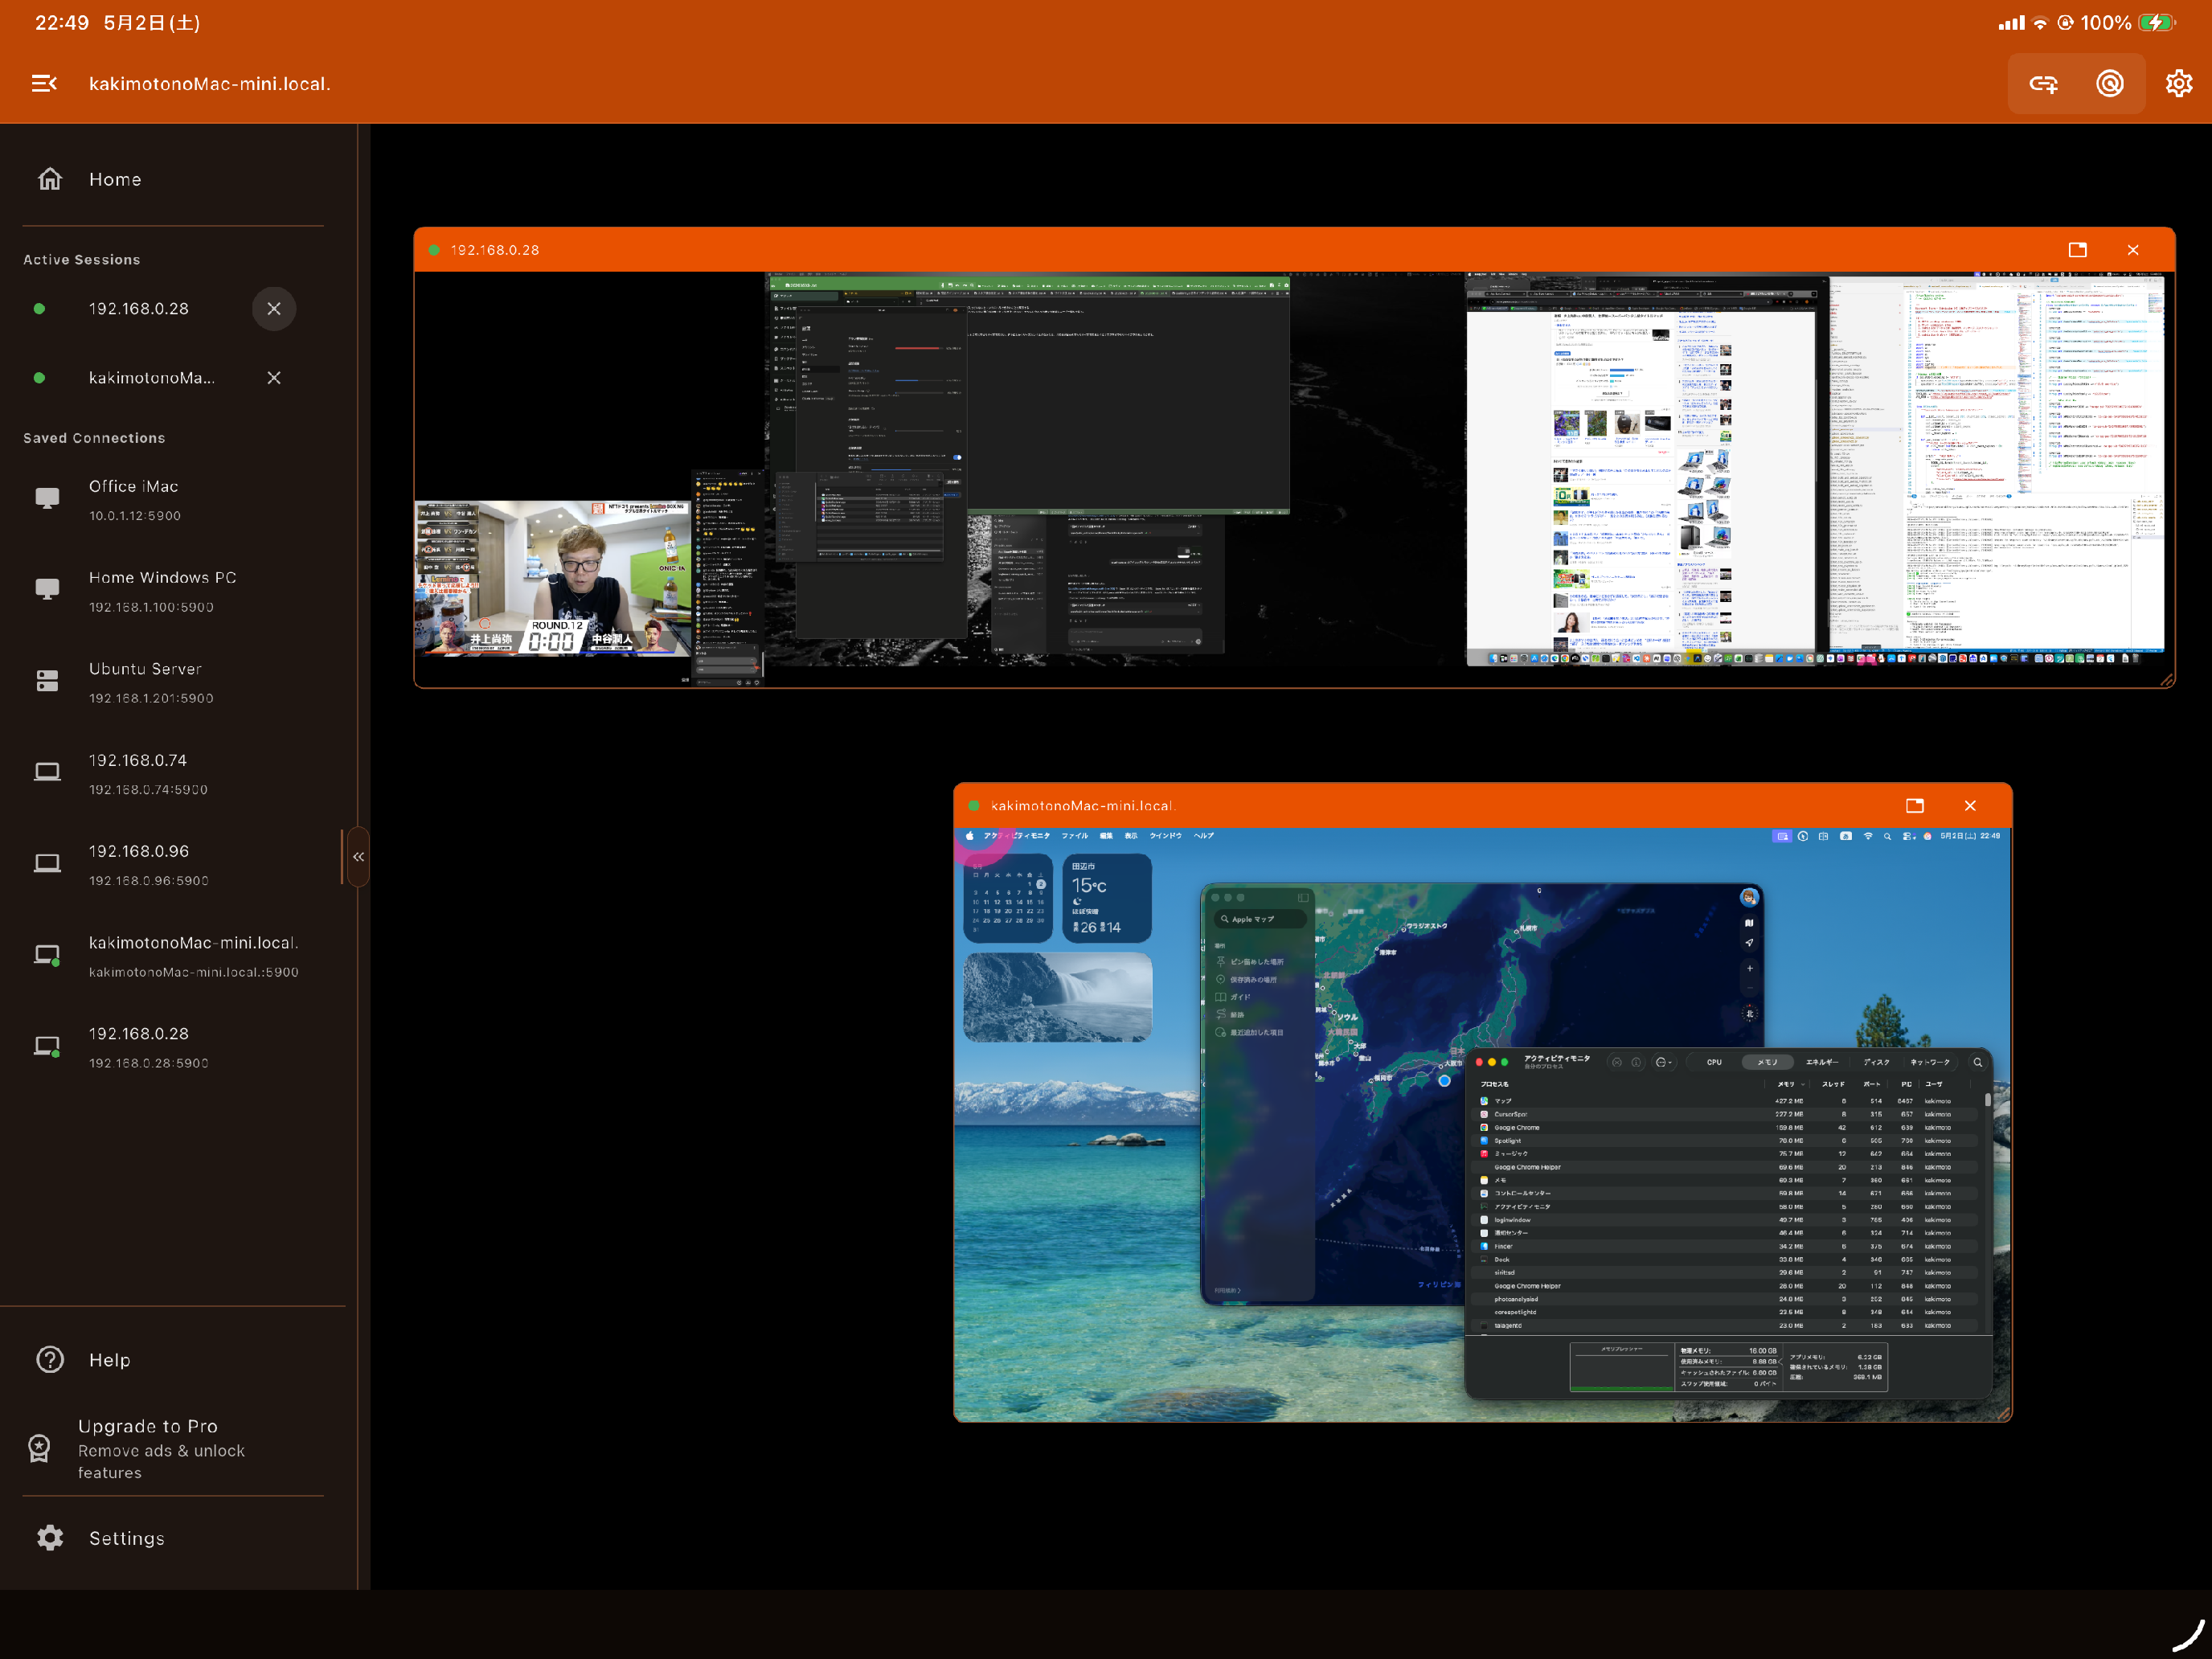This screenshot has height=1659, width=2212.
Task: Click the target/at-sign icon in the top bar
Action: [2110, 84]
